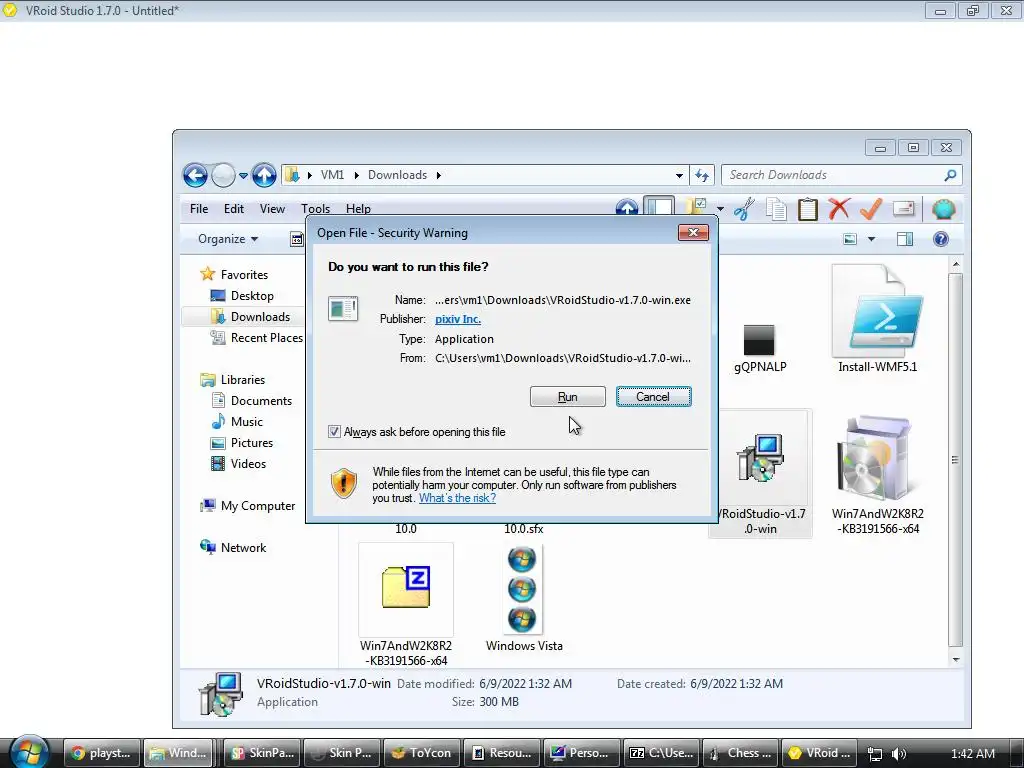
Task: Toggle the navigation pane toolbar button
Action: point(660,208)
